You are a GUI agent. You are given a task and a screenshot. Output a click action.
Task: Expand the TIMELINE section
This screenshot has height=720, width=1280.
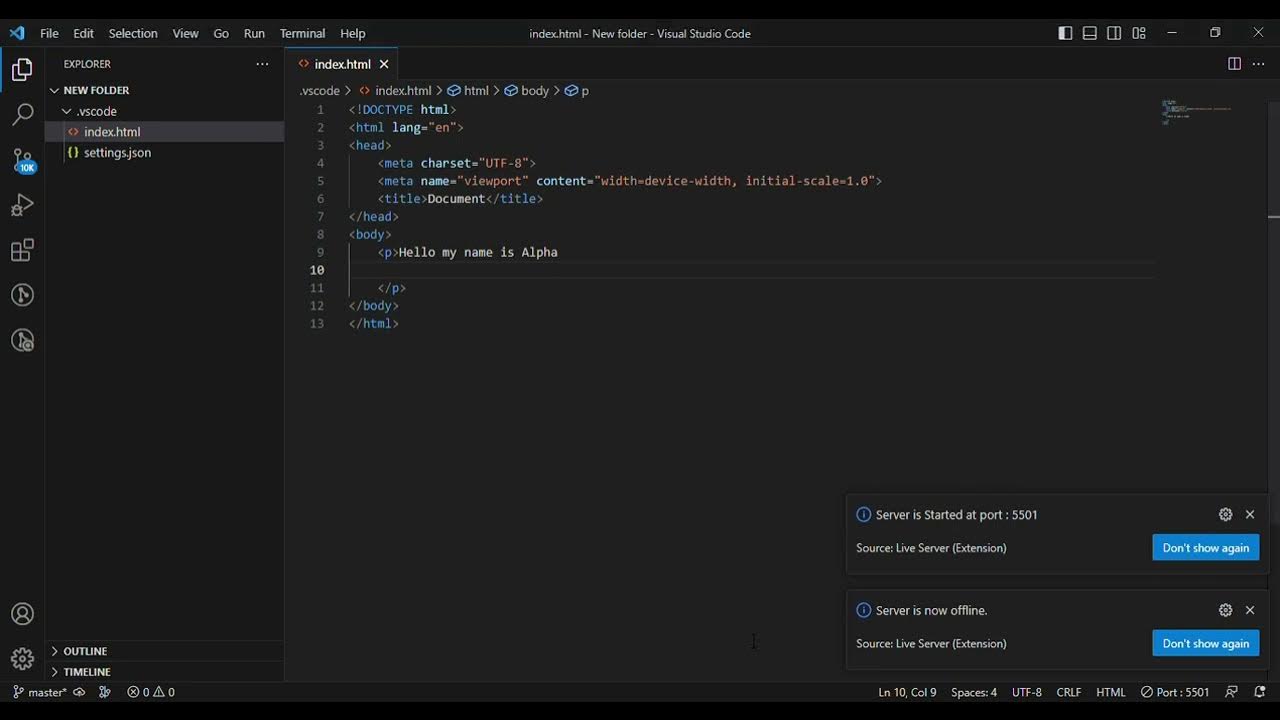[x=87, y=672]
